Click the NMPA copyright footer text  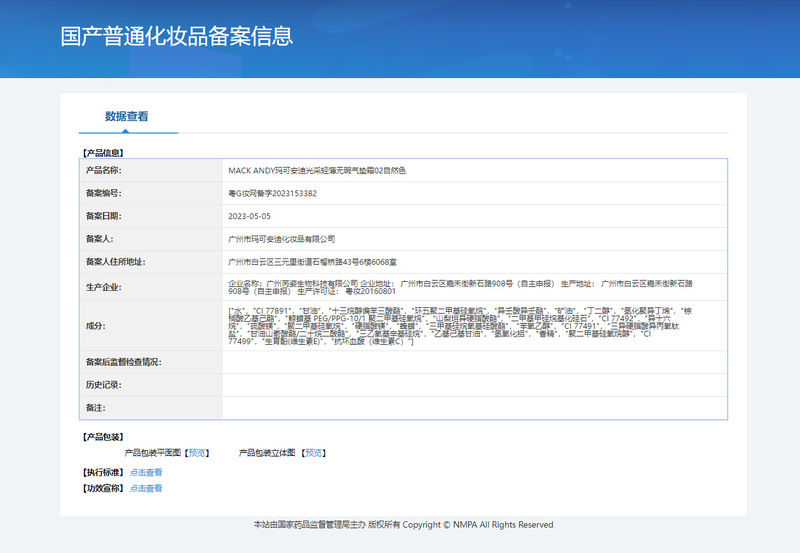click(x=403, y=525)
